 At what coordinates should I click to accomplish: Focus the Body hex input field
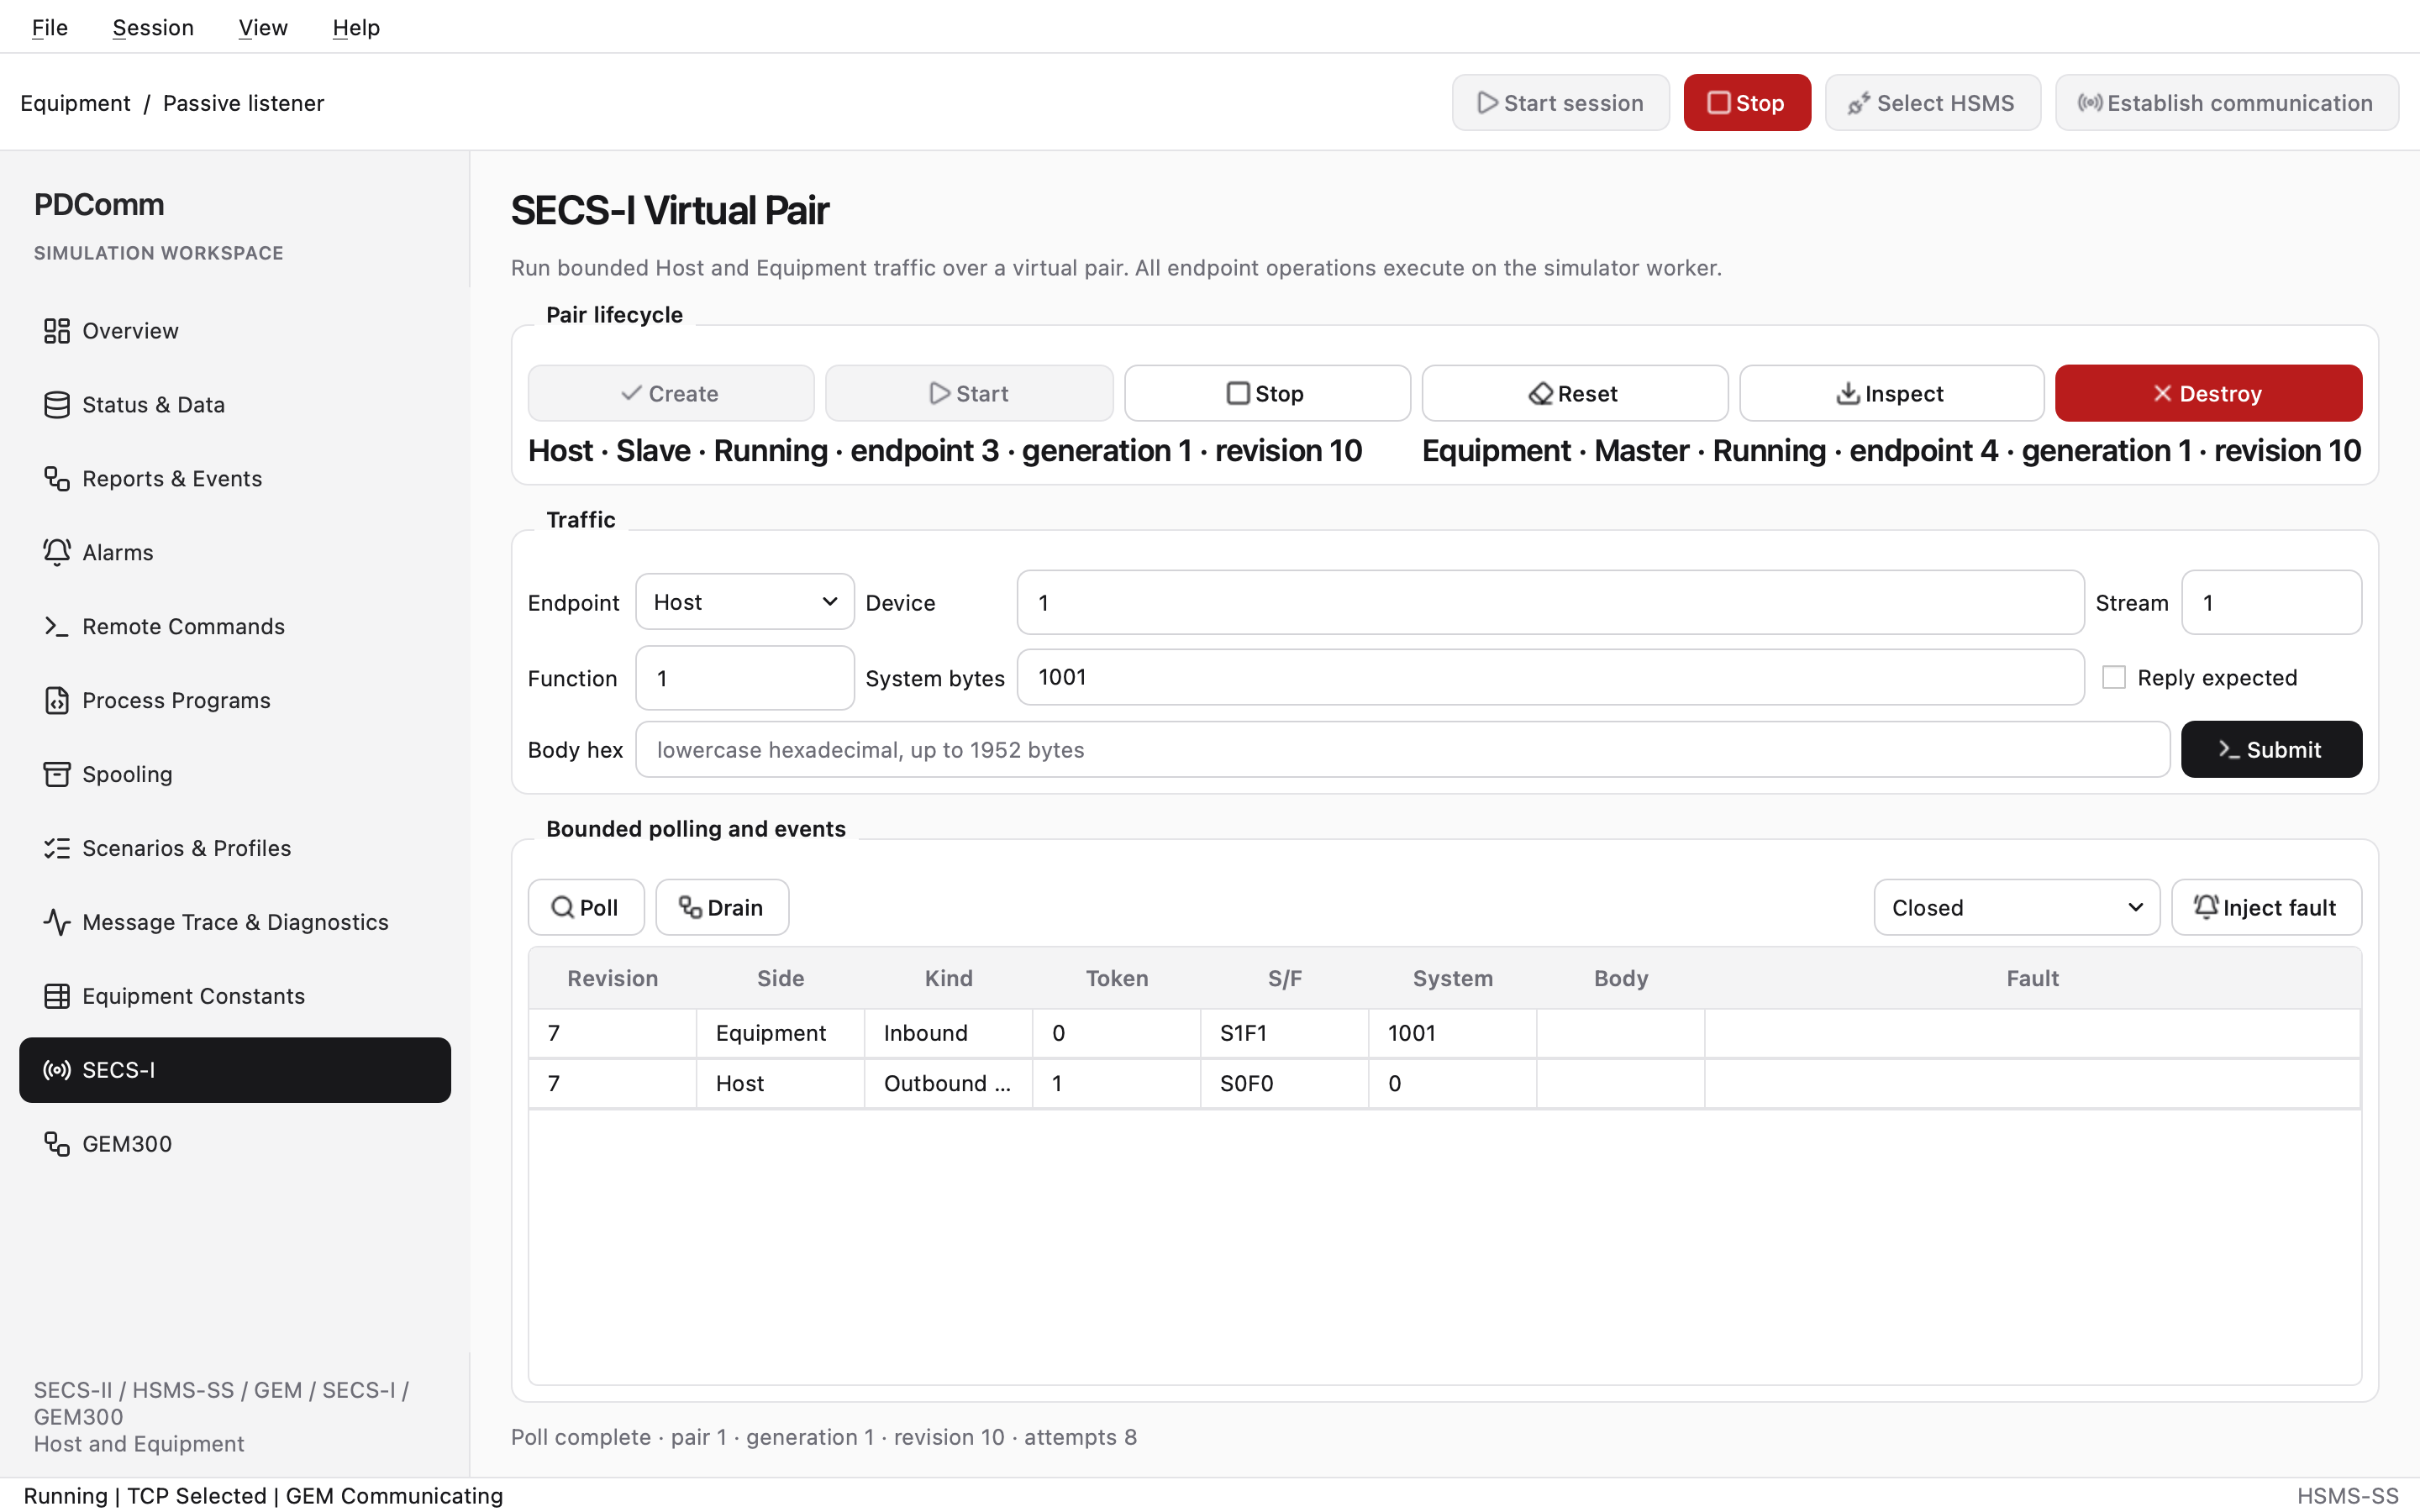click(1402, 750)
